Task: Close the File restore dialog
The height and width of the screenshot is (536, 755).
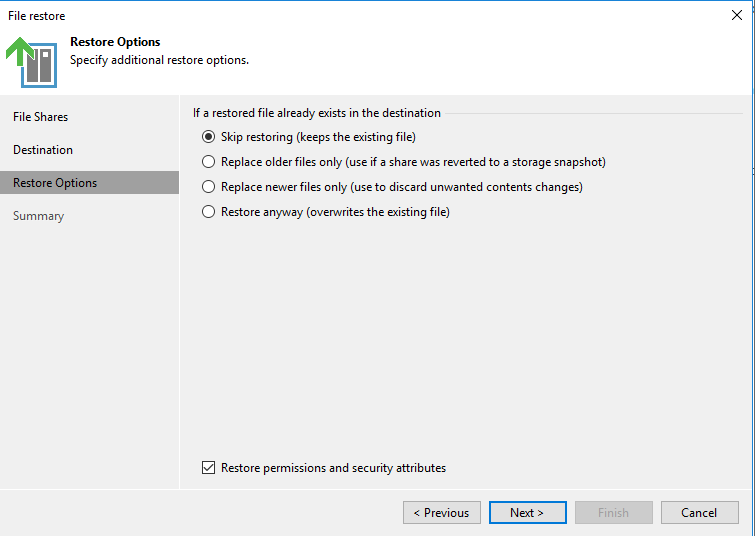Action: [x=737, y=15]
